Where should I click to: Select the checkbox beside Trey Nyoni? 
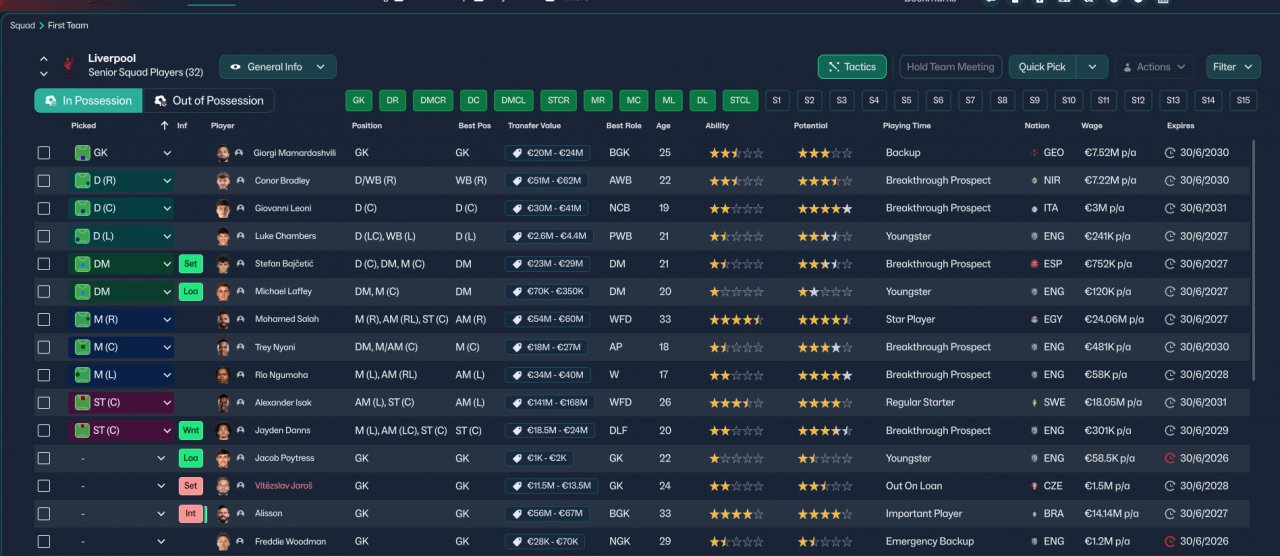coord(43,347)
